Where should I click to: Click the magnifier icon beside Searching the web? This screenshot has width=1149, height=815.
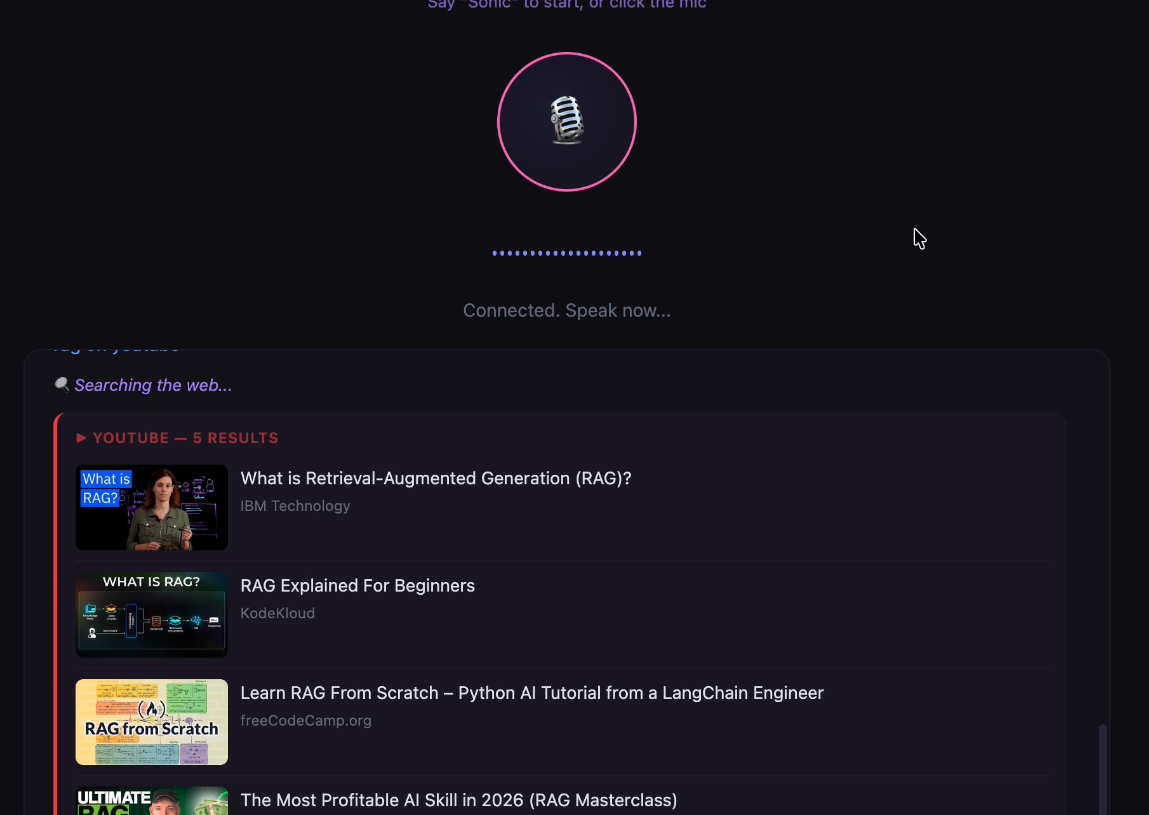pos(62,384)
